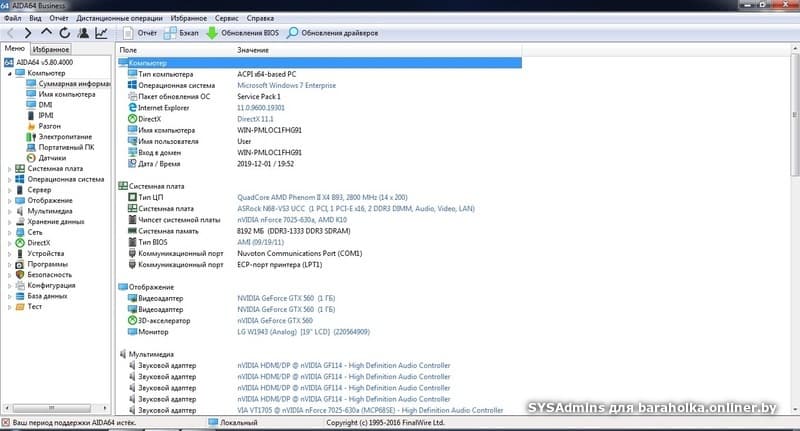Expand the Мультимедиа tree node
Viewport: 800px width, 431px height.
[9, 211]
